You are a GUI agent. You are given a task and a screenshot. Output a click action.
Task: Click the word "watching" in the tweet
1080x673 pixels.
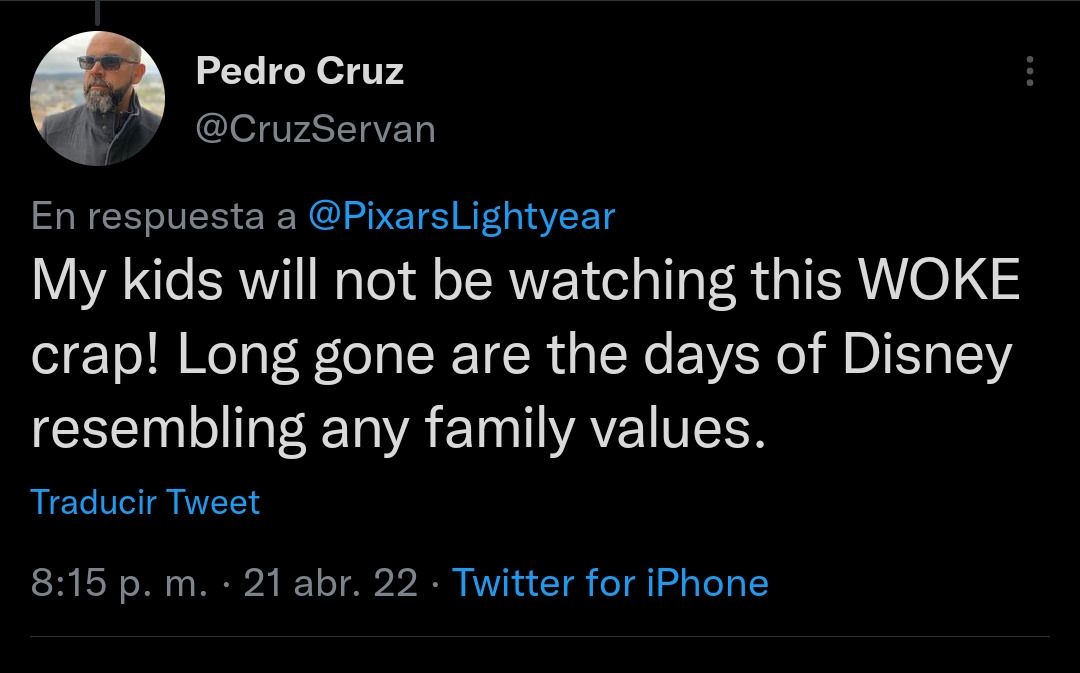pos(611,281)
